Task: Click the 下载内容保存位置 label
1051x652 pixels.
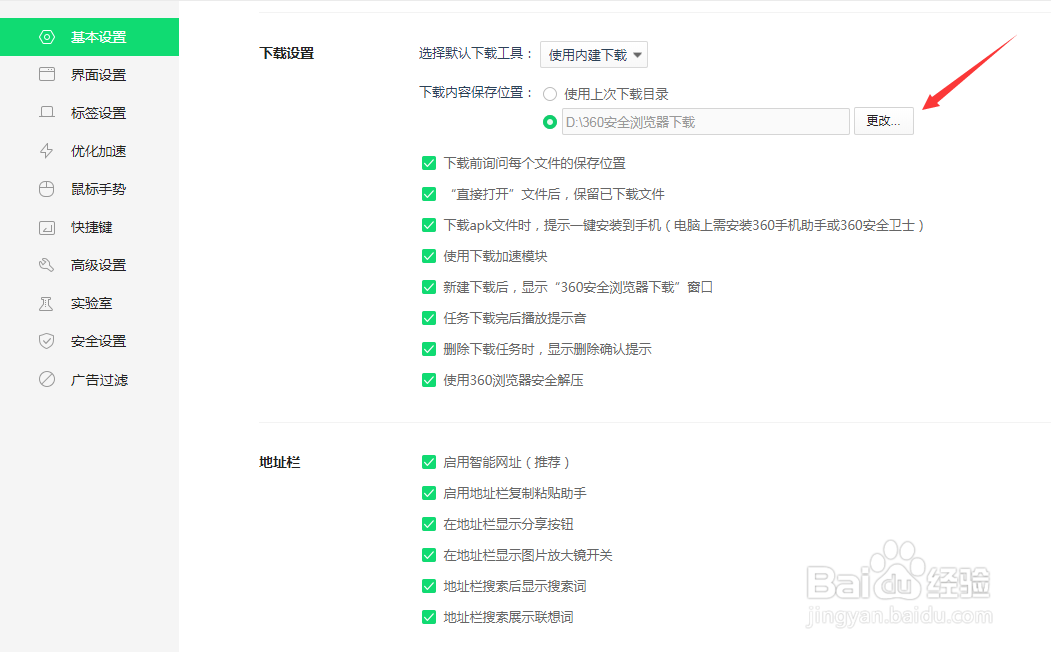Action: pyautogui.click(x=475, y=92)
